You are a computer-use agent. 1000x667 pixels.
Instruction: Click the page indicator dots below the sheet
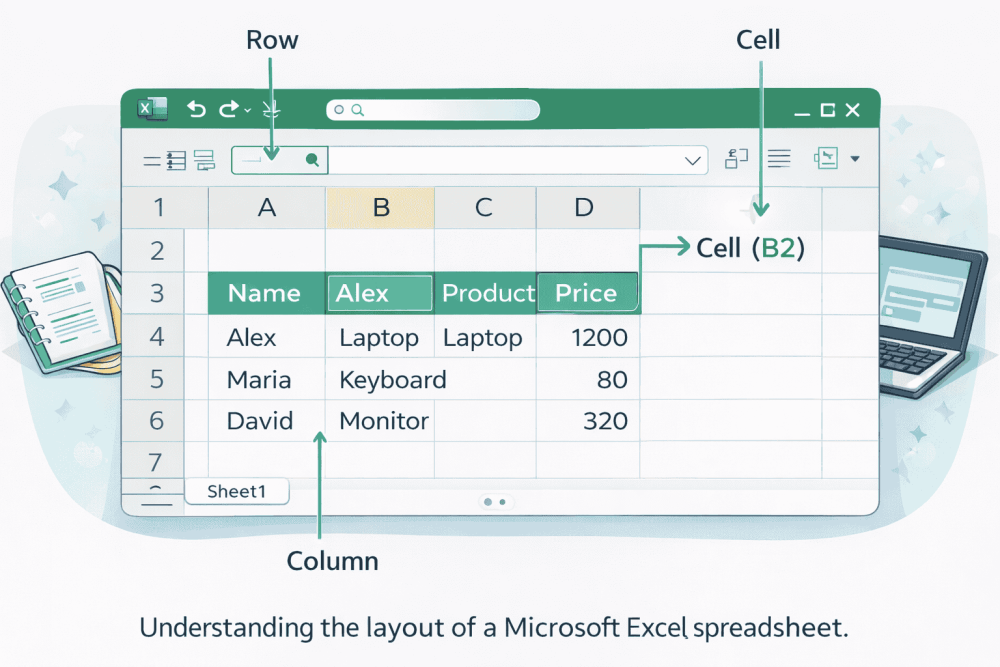click(x=495, y=502)
